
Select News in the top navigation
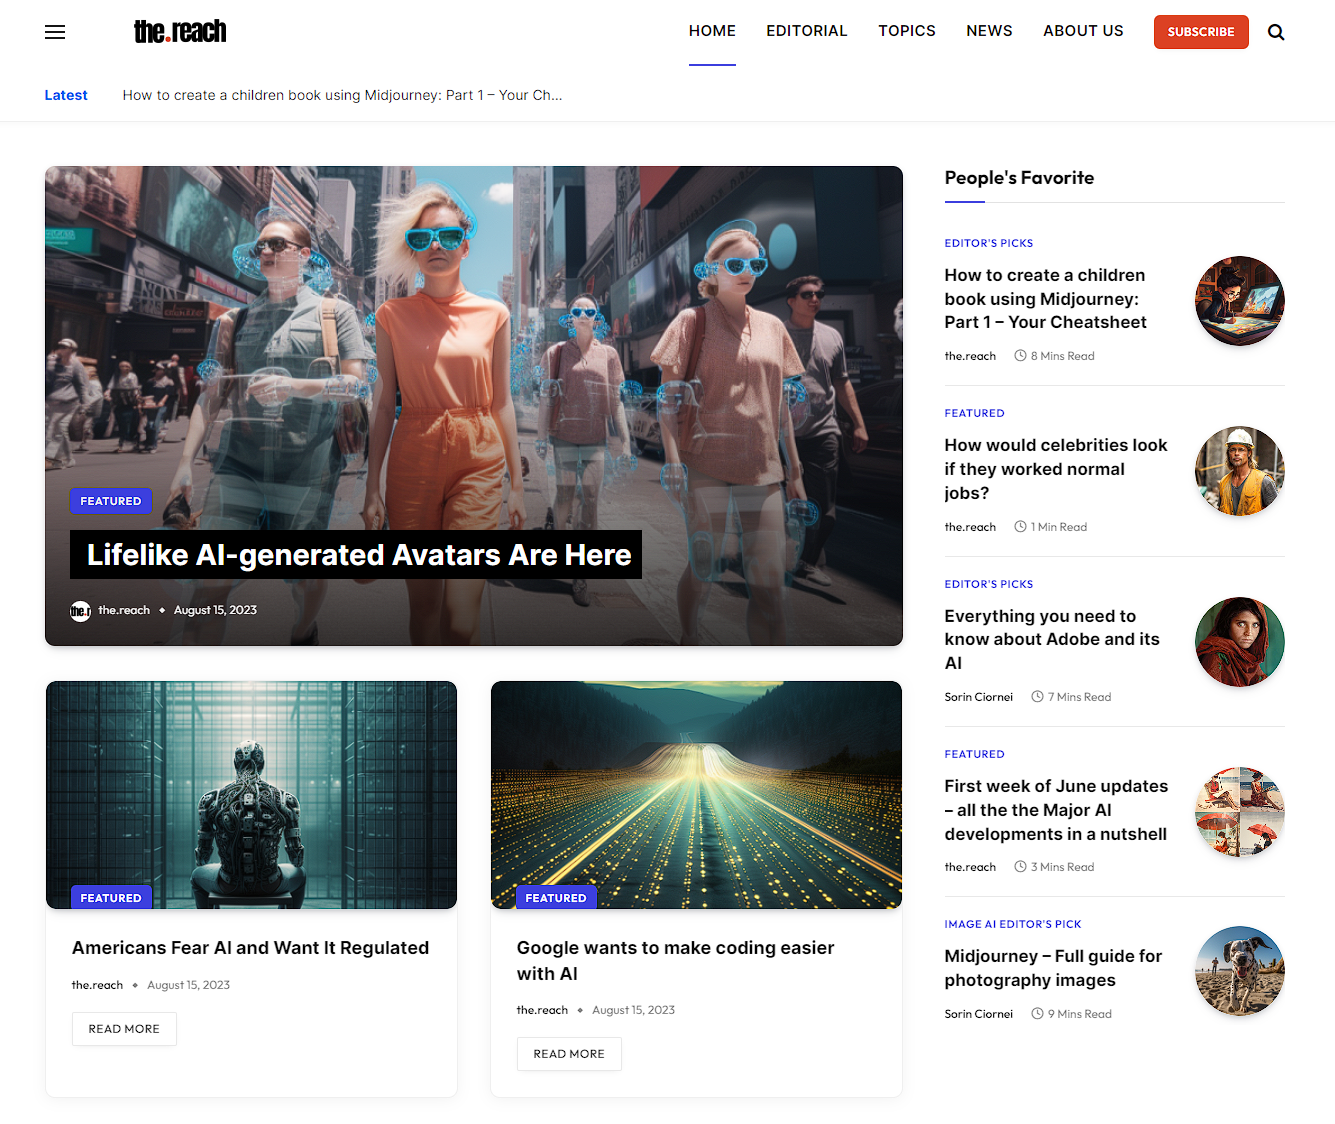pyautogui.click(x=989, y=31)
